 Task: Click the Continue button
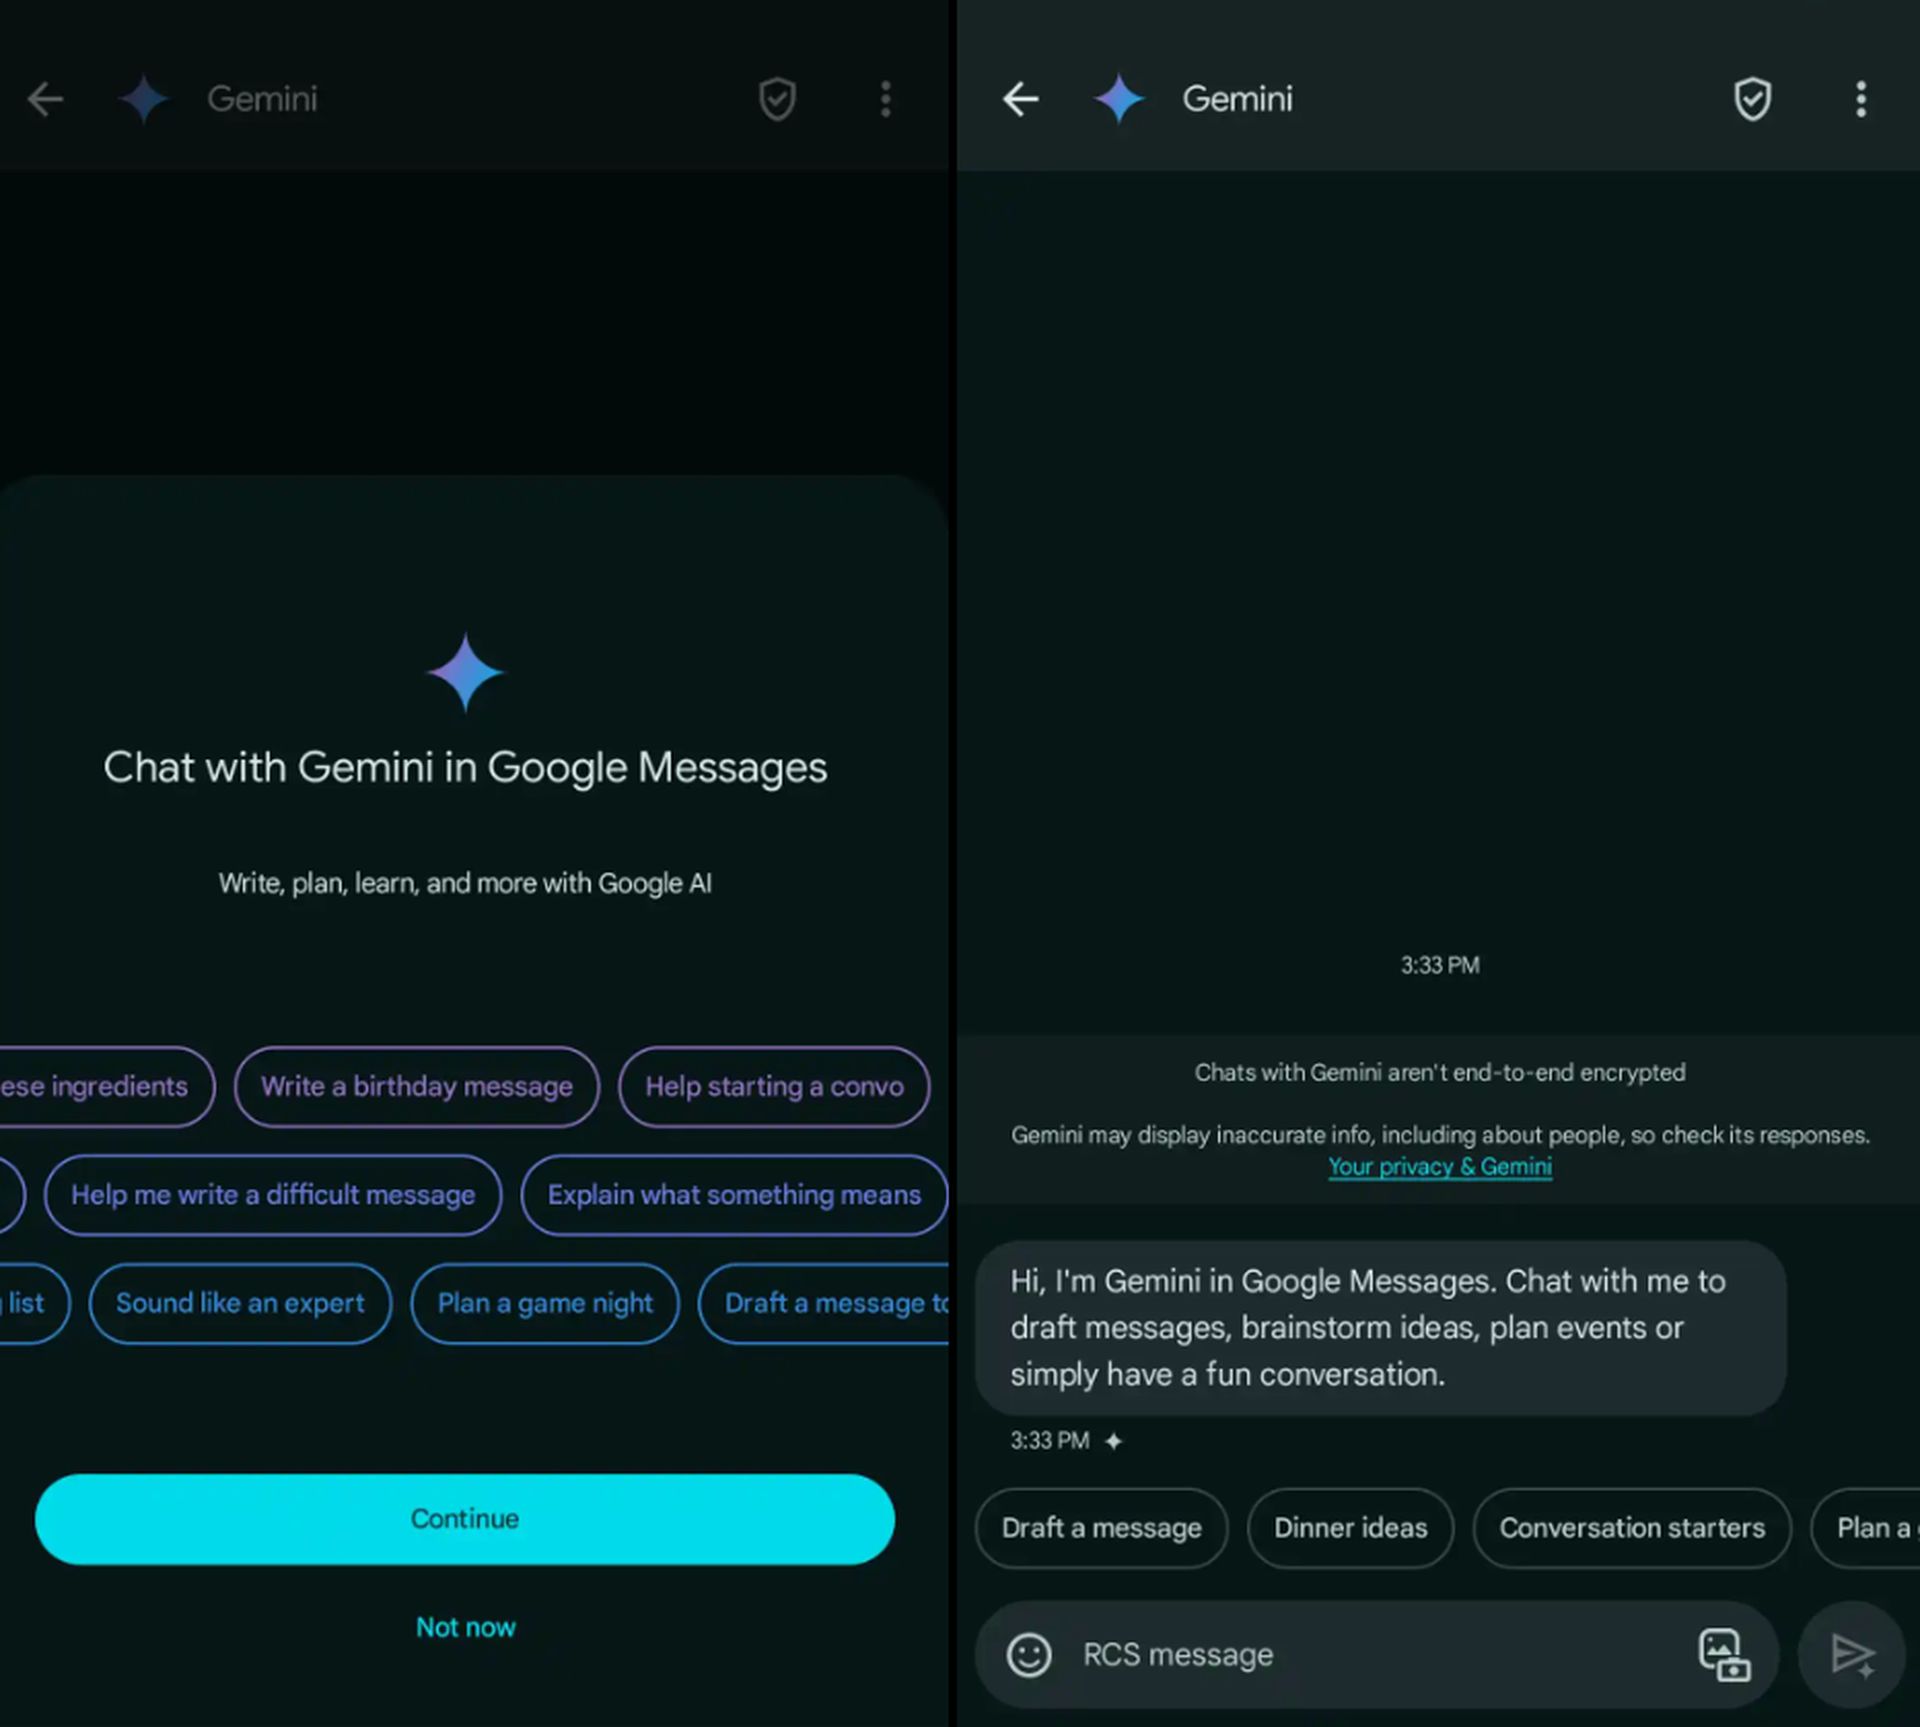point(463,1517)
